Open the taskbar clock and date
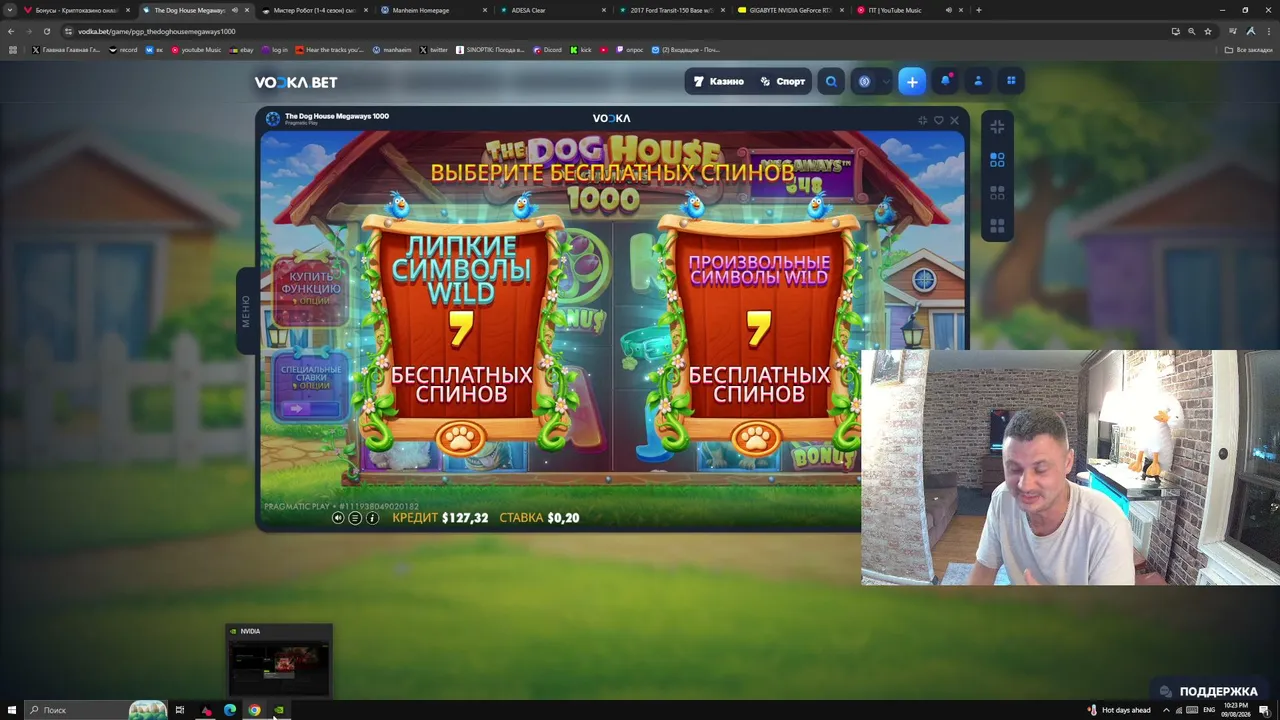Screen dimensions: 1280x720 click(x=1236, y=710)
